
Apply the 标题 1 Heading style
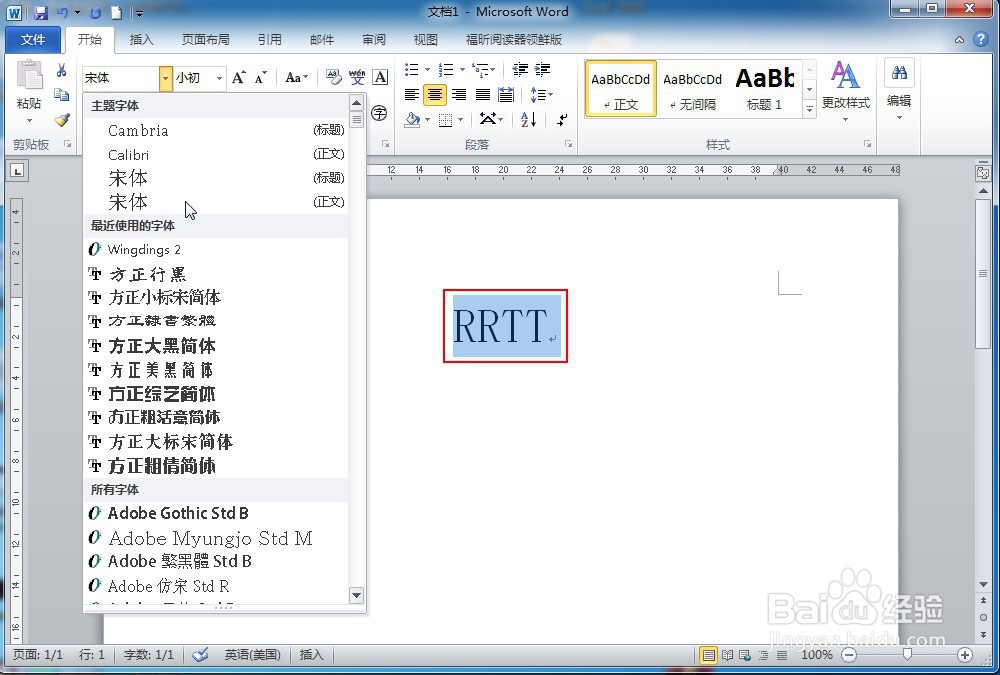point(765,89)
